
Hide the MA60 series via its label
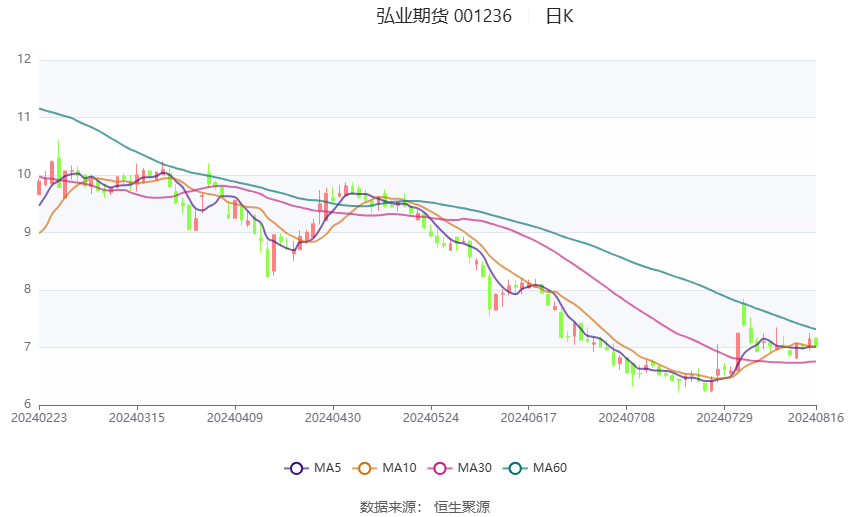point(548,468)
